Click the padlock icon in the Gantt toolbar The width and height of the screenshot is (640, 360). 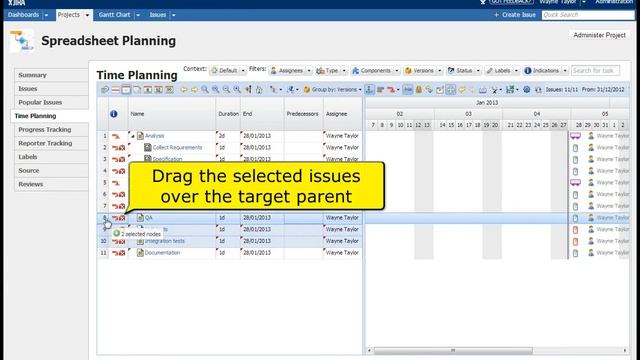click(419, 89)
